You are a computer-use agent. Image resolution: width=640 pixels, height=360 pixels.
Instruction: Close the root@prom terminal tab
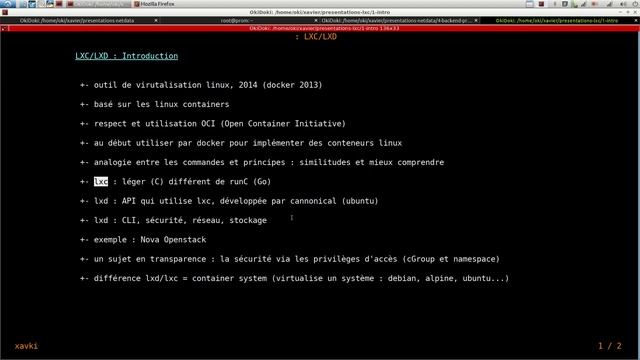(x=316, y=20)
